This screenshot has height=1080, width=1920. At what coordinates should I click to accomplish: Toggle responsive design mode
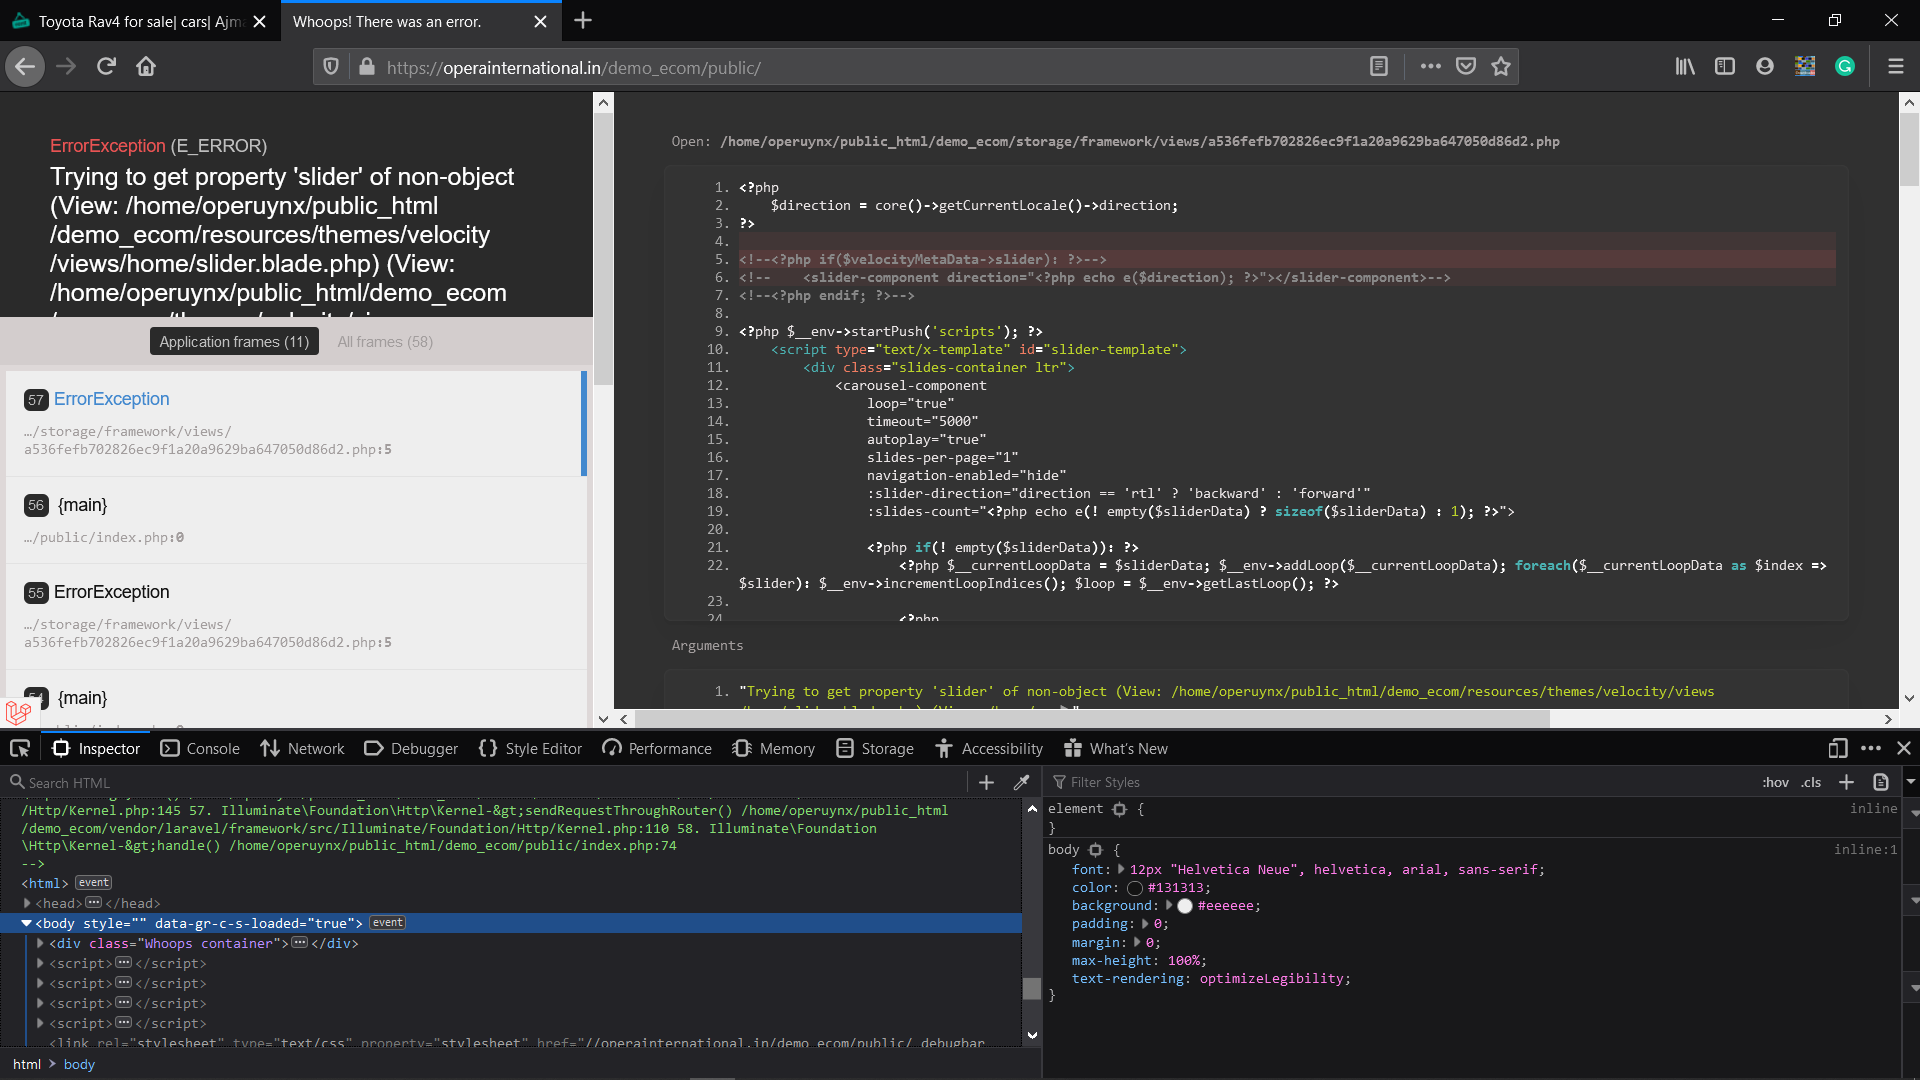point(1838,748)
